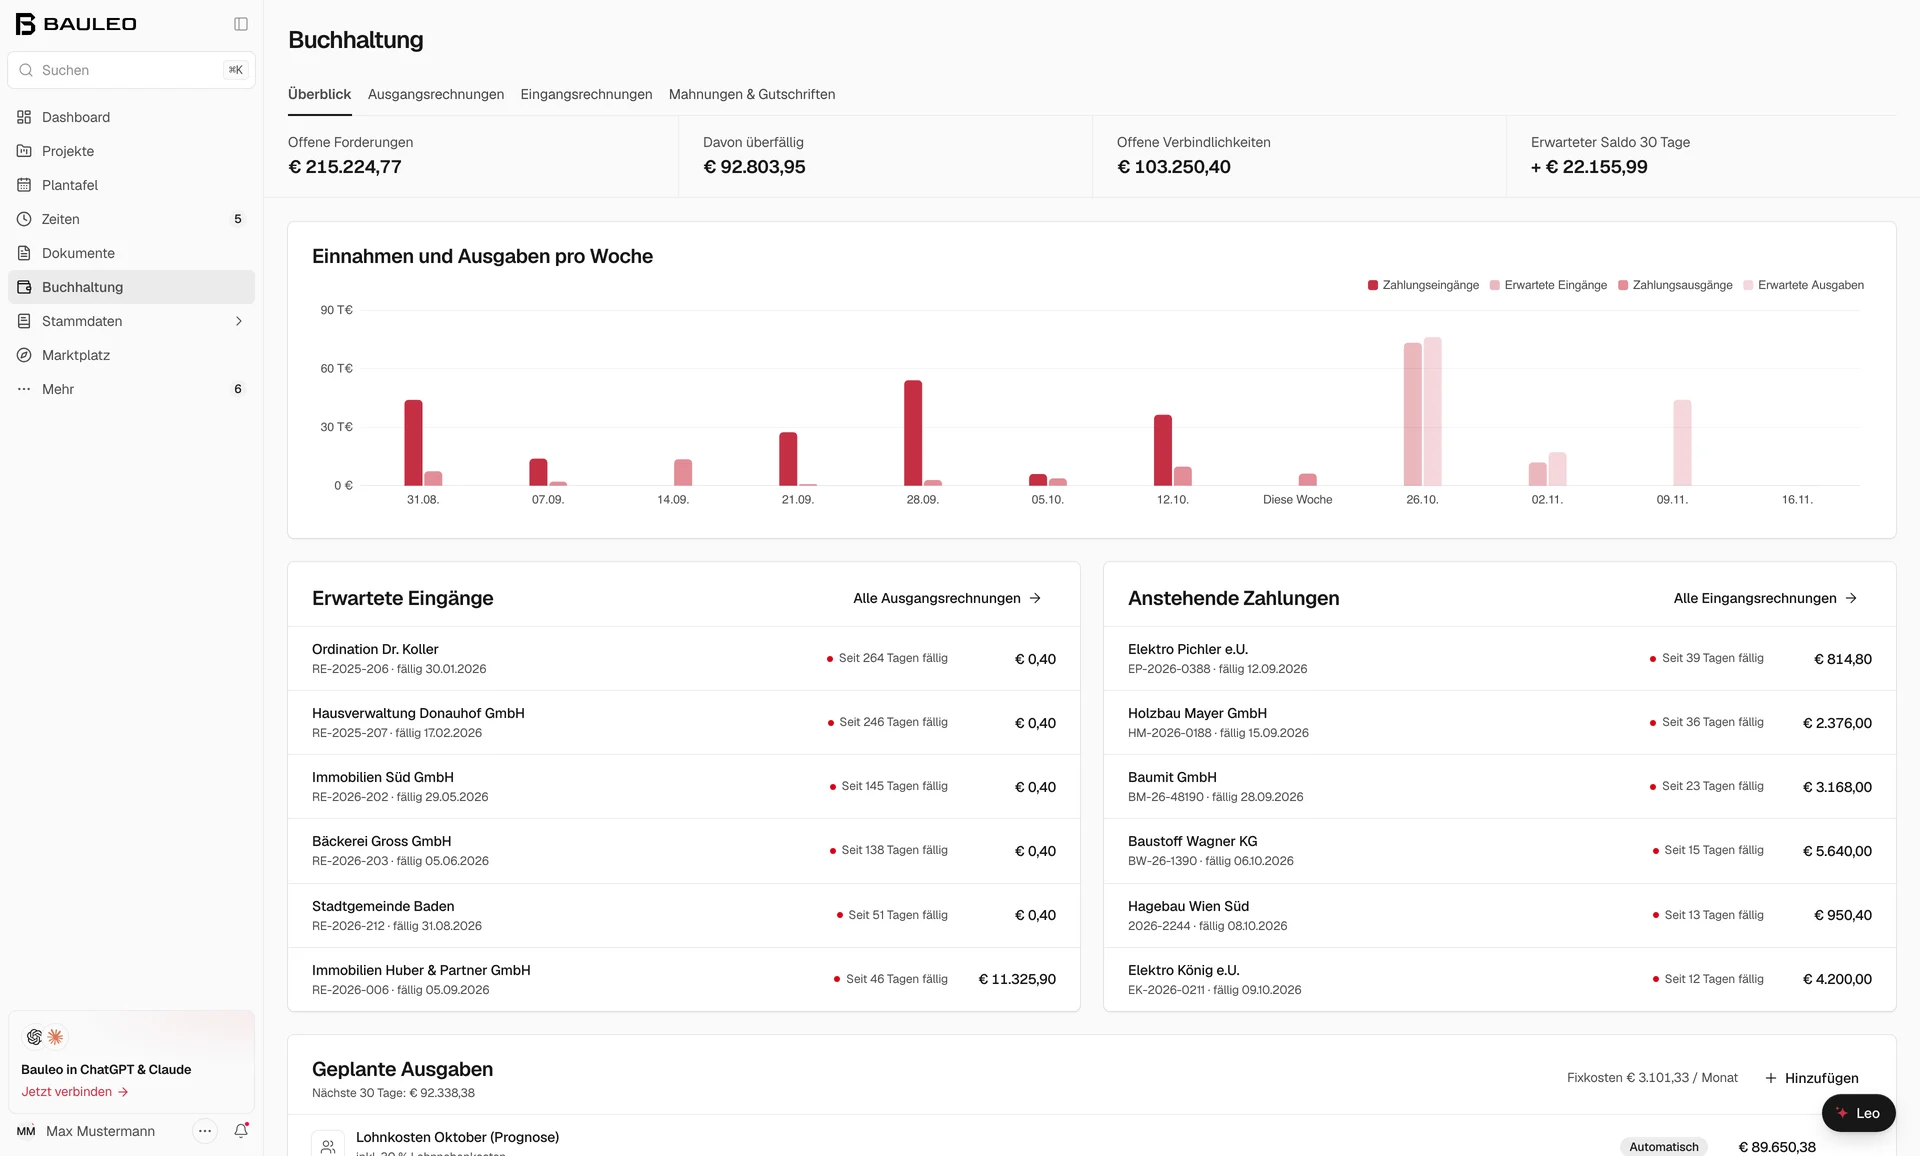Screen dimensions: 1920x1156
Task: Click the Lohnkosten Oktober people icon
Action: (328, 1146)
